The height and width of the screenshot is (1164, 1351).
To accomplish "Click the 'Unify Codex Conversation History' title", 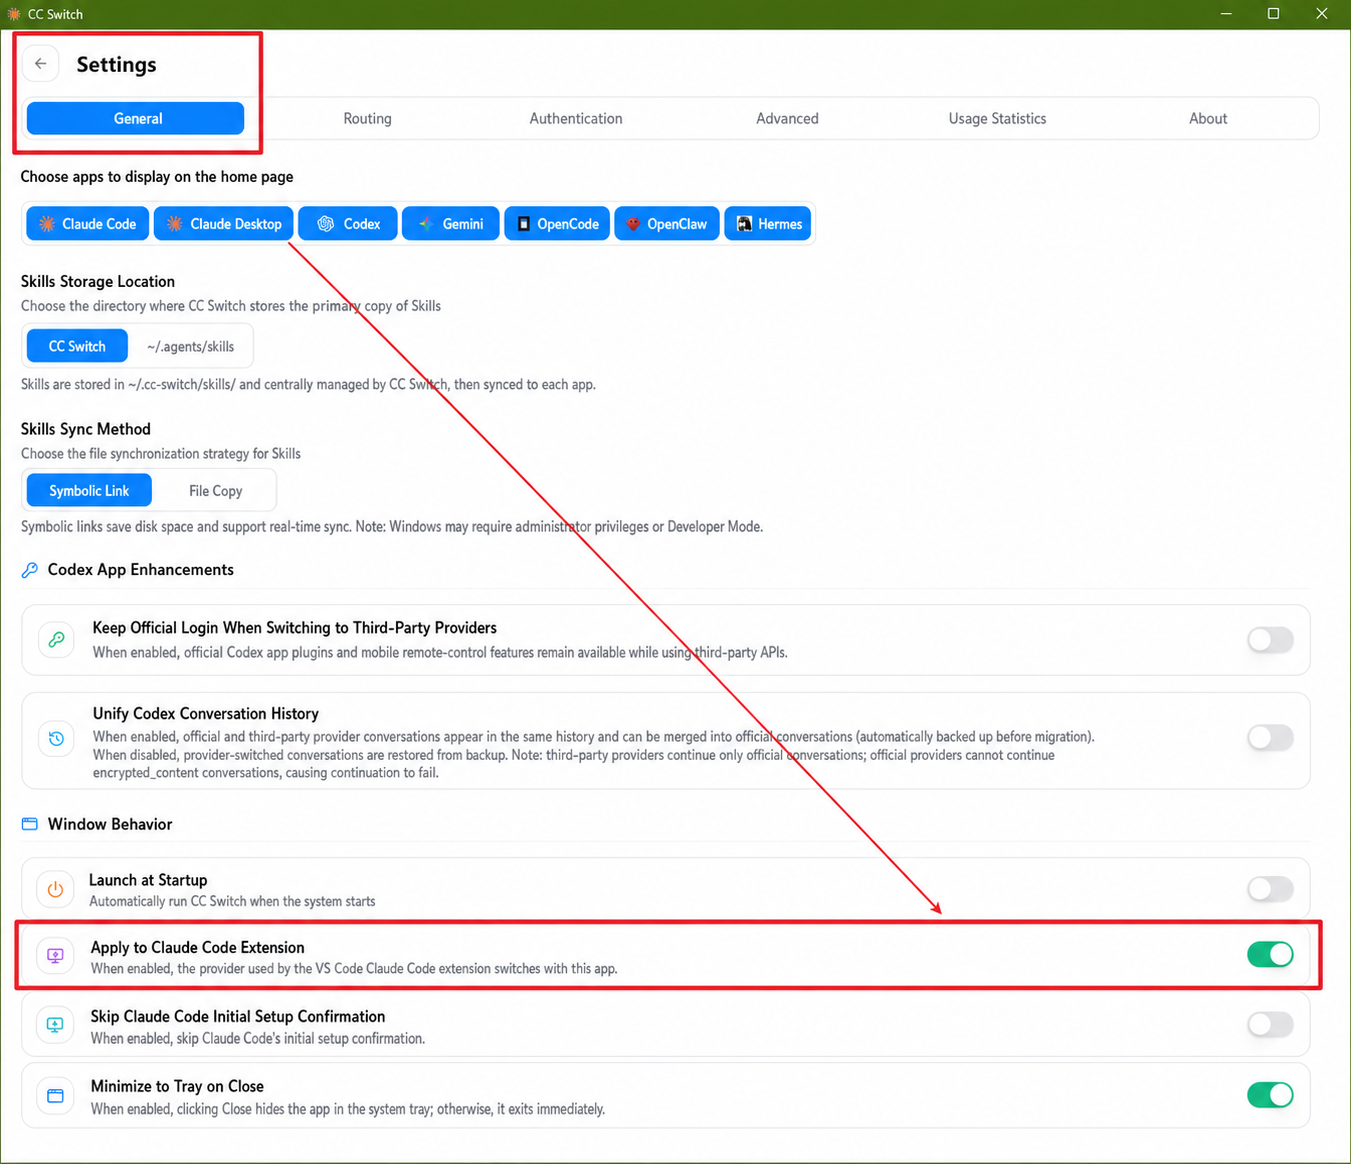I will click(x=206, y=714).
